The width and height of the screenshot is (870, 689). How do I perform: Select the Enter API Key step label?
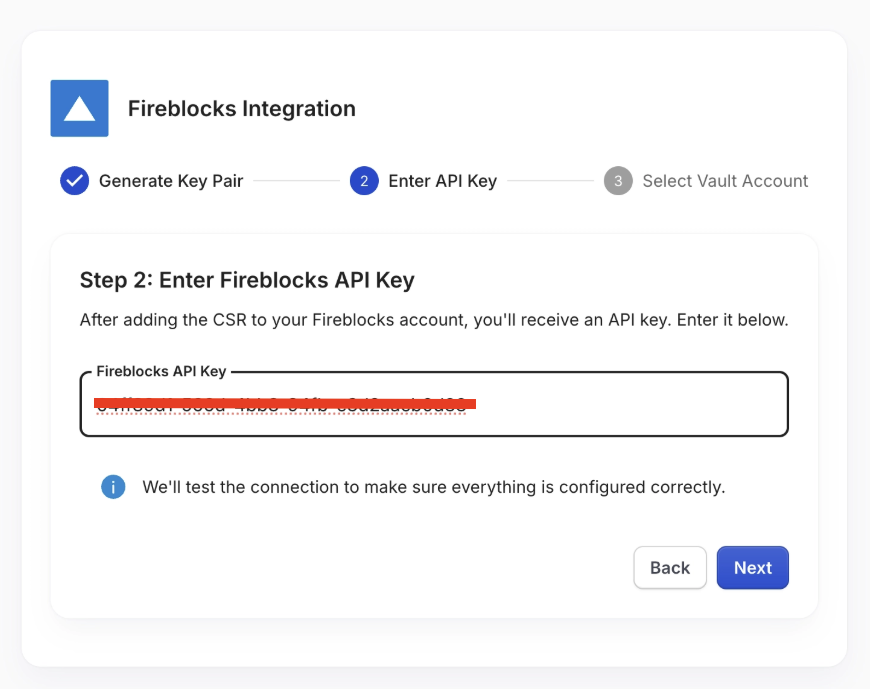click(443, 181)
